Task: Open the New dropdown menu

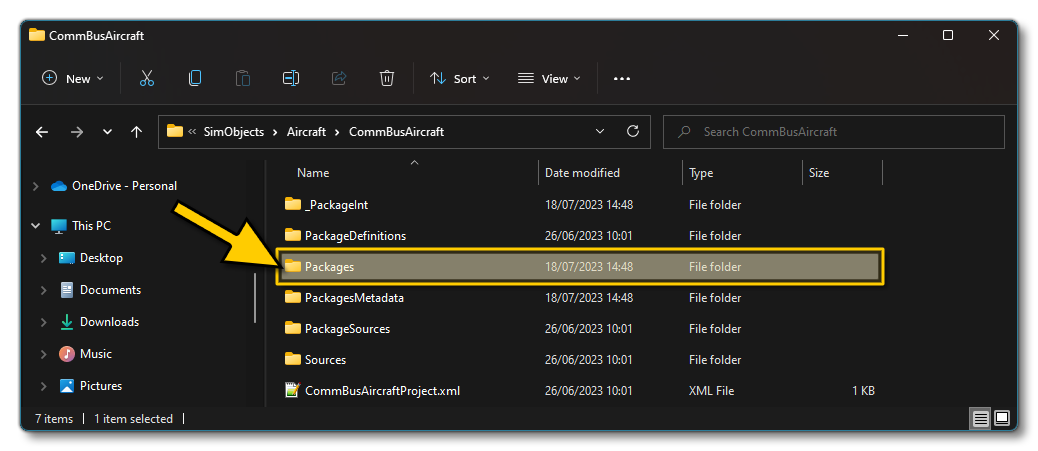Action: pos(73,78)
